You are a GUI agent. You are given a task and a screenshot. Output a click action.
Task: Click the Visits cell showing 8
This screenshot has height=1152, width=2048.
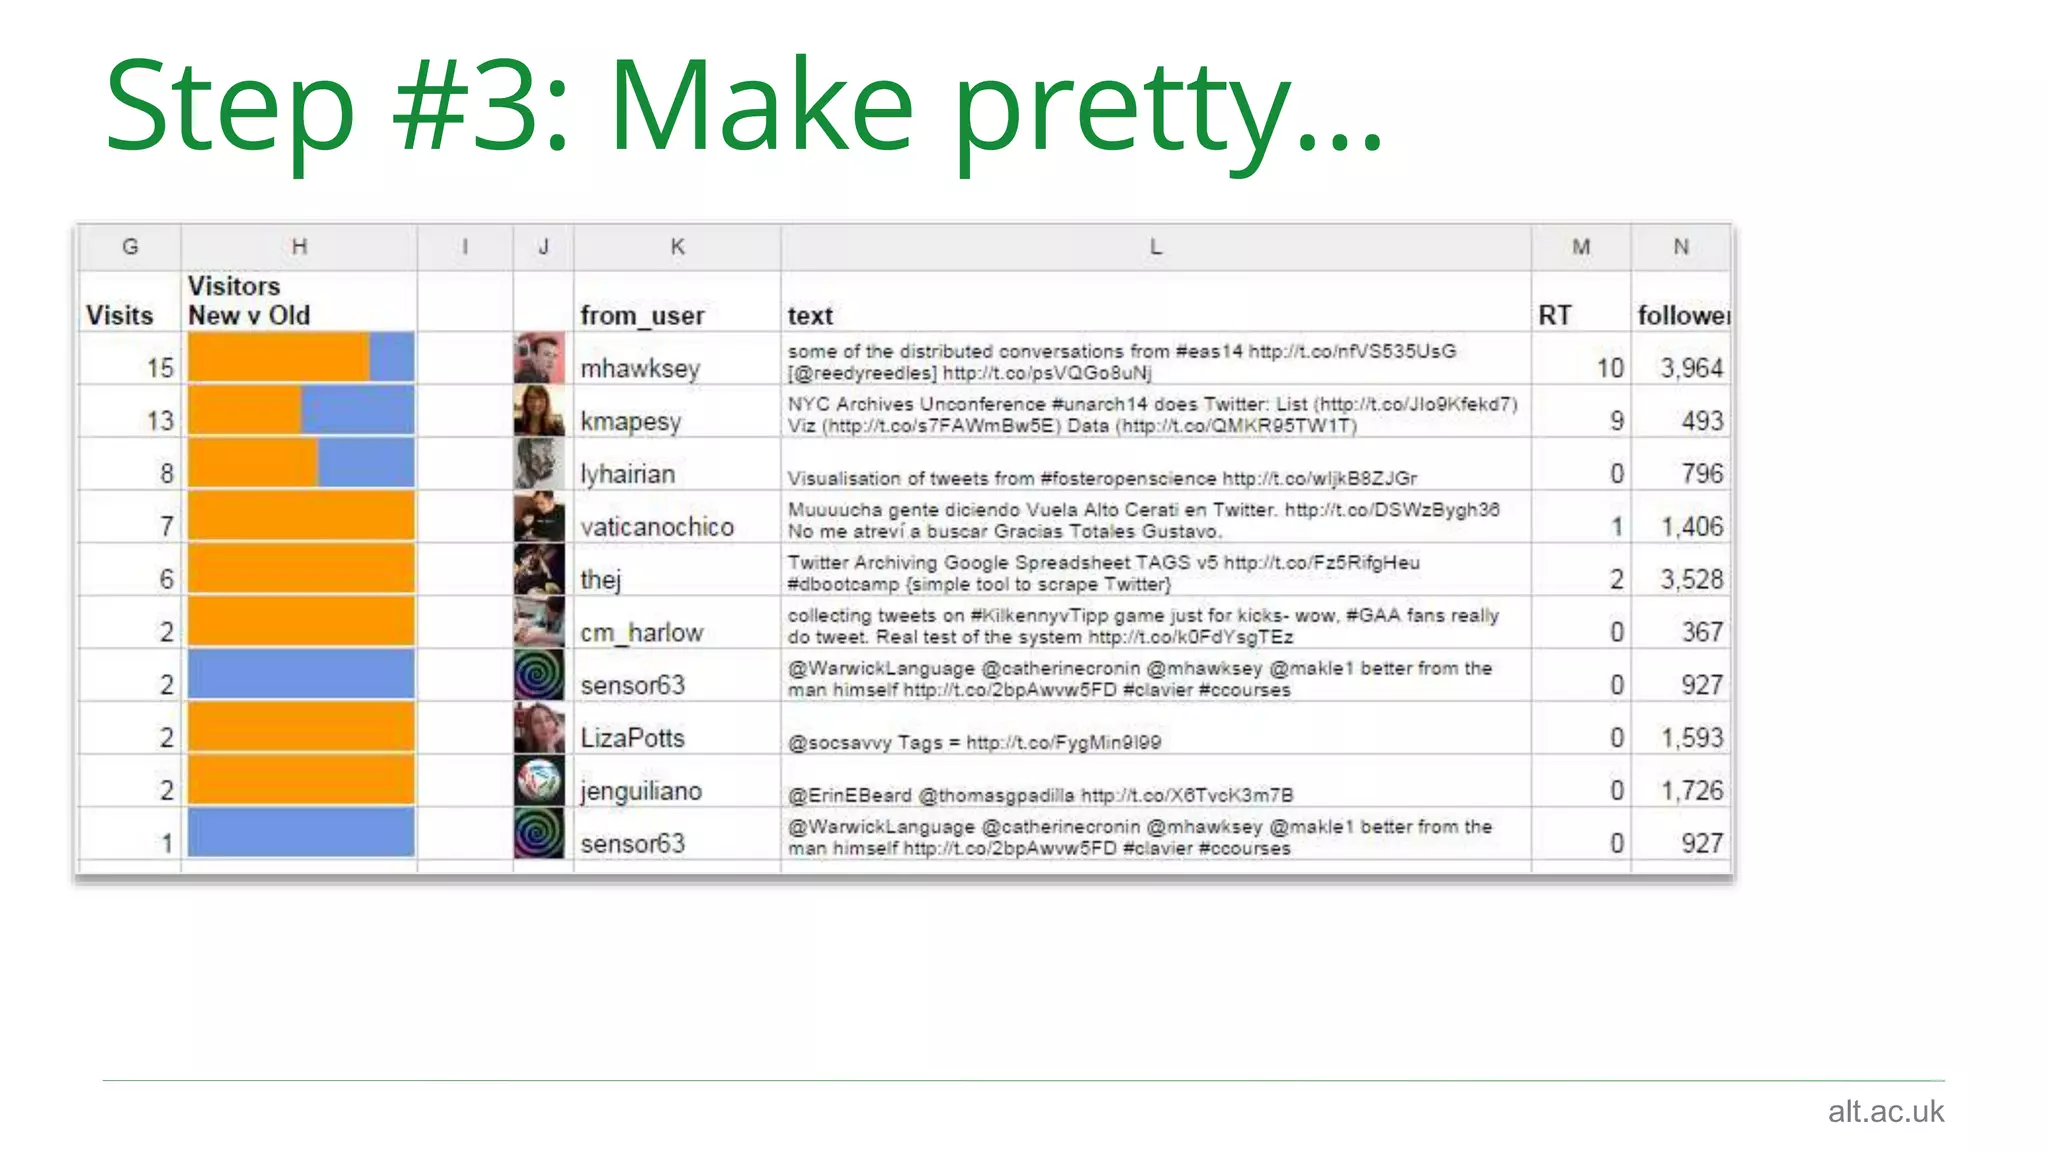130,464
